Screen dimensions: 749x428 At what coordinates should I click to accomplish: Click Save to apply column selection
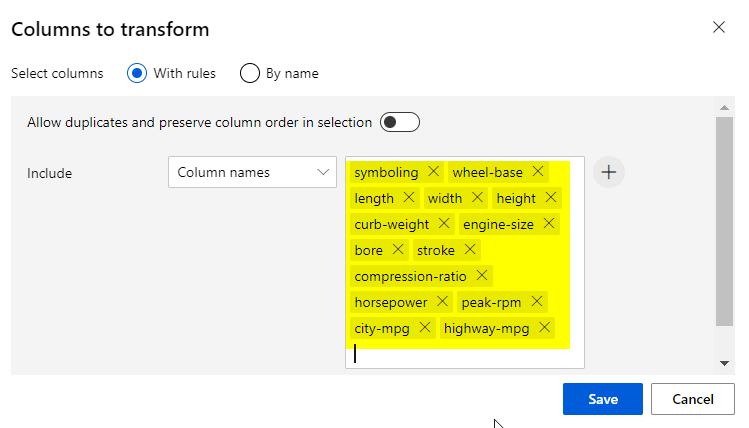[x=602, y=399]
